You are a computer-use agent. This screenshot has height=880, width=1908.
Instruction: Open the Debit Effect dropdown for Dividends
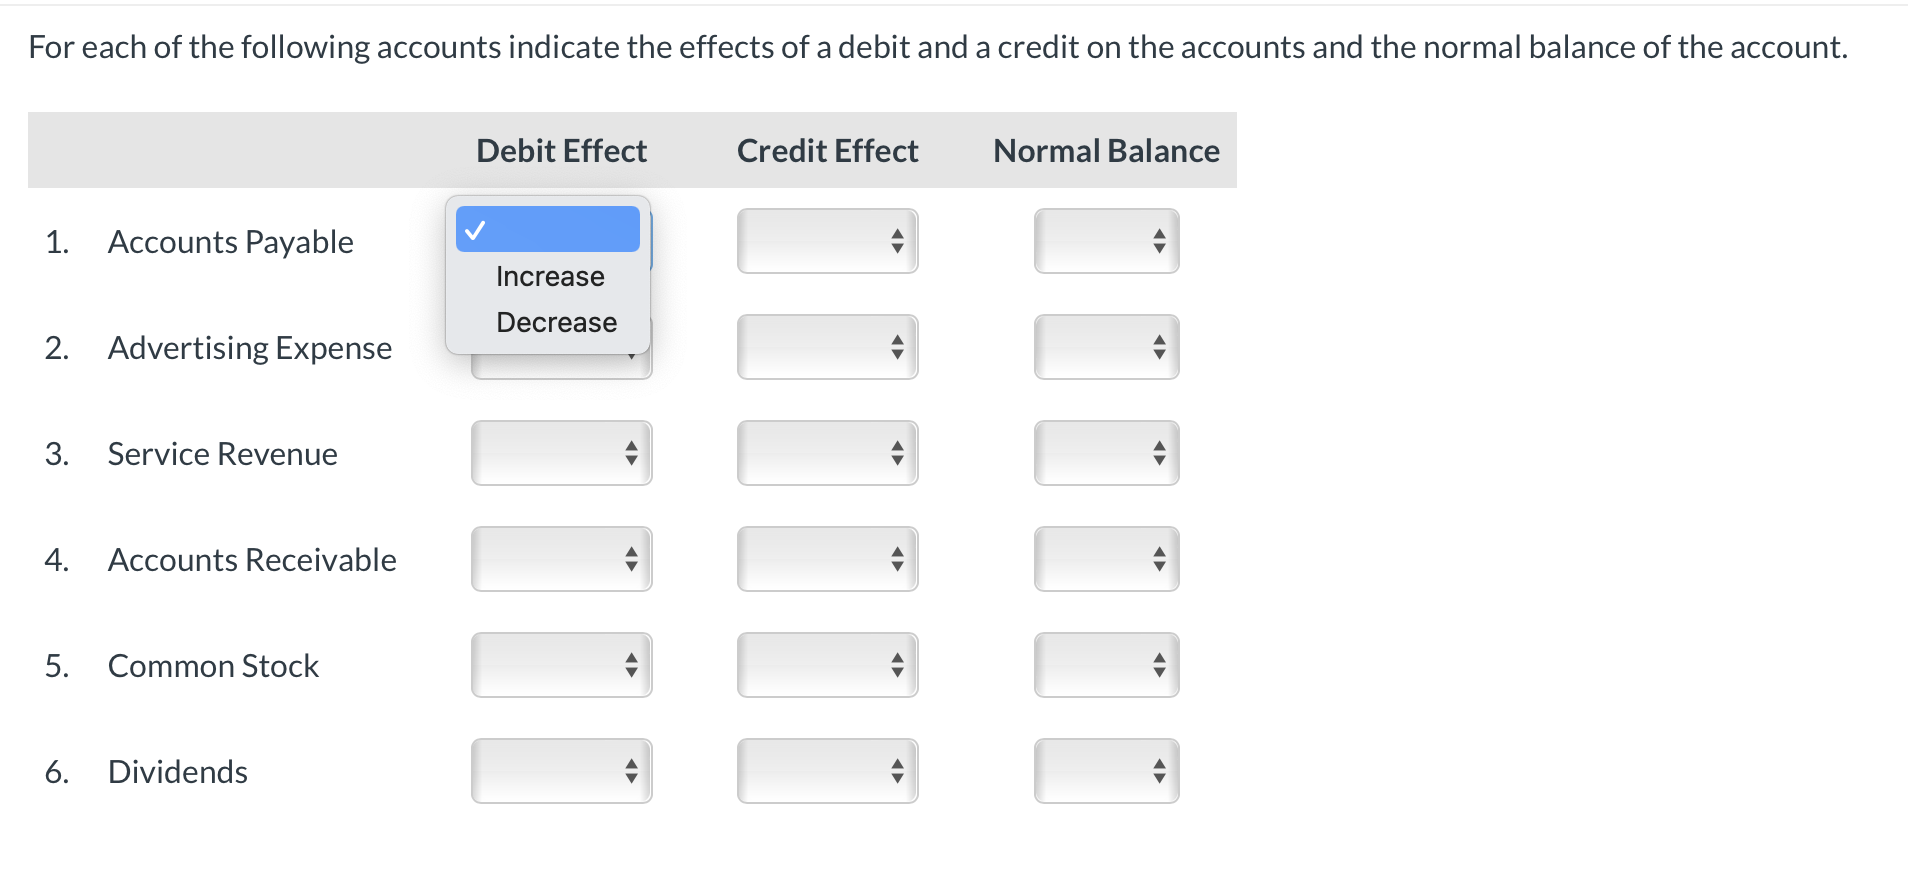click(560, 770)
